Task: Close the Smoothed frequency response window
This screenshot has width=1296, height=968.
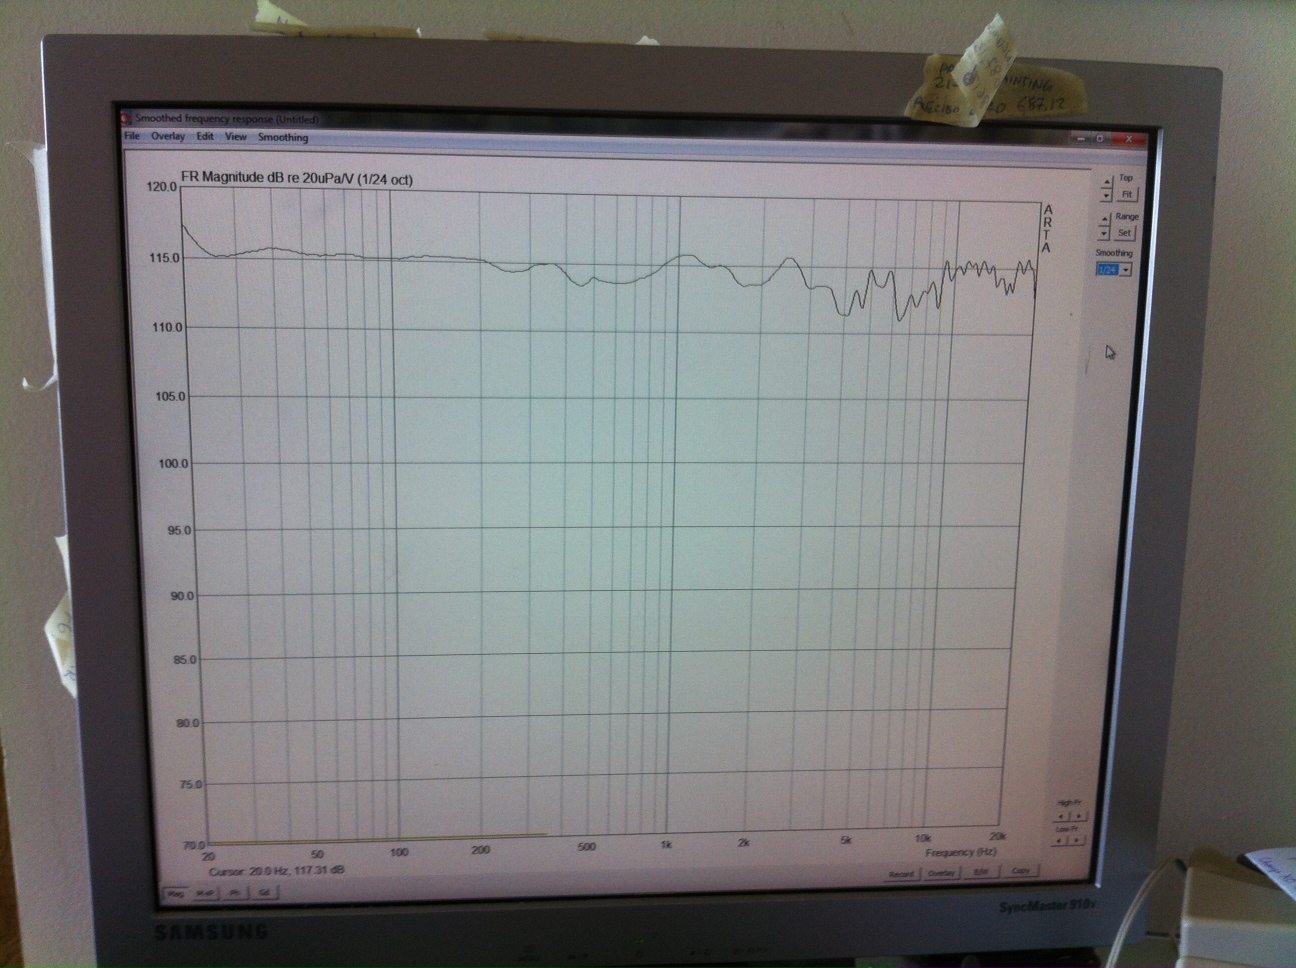Action: pos(1129,139)
